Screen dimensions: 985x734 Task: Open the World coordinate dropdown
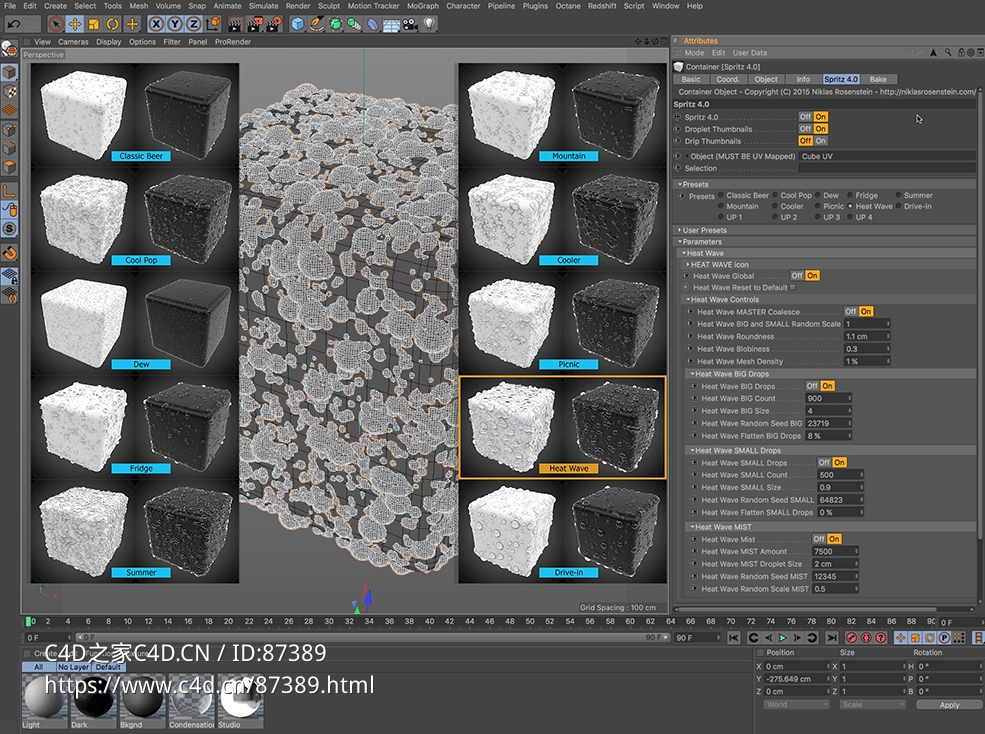tap(795, 704)
